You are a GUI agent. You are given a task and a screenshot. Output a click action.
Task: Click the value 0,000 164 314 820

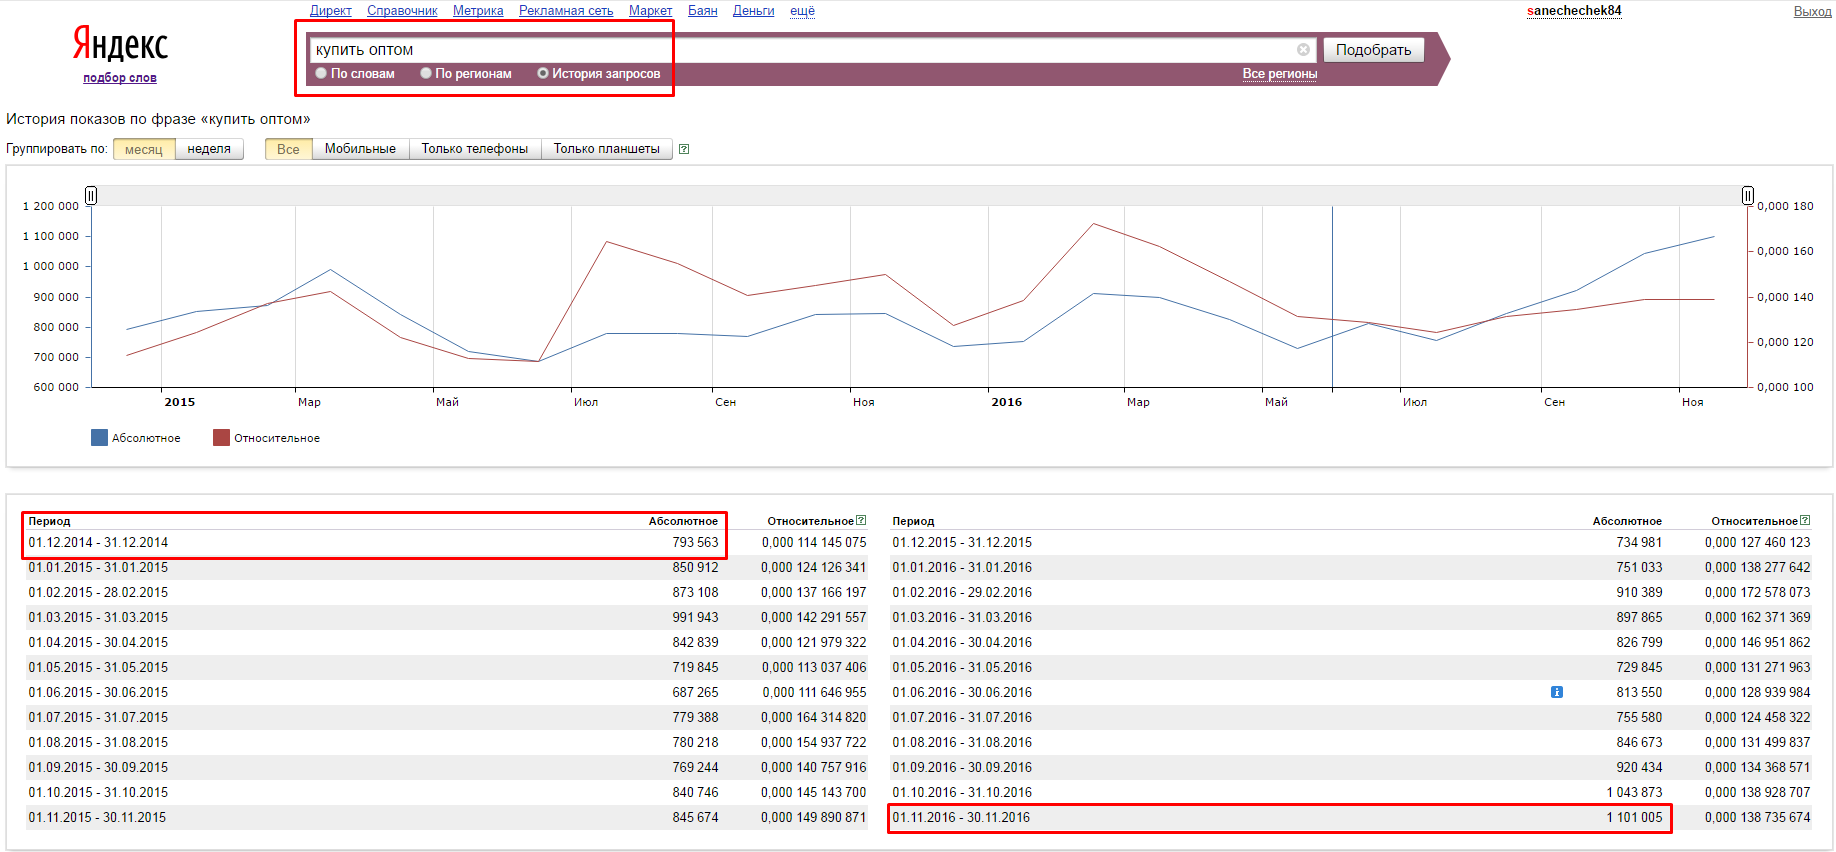click(x=814, y=717)
